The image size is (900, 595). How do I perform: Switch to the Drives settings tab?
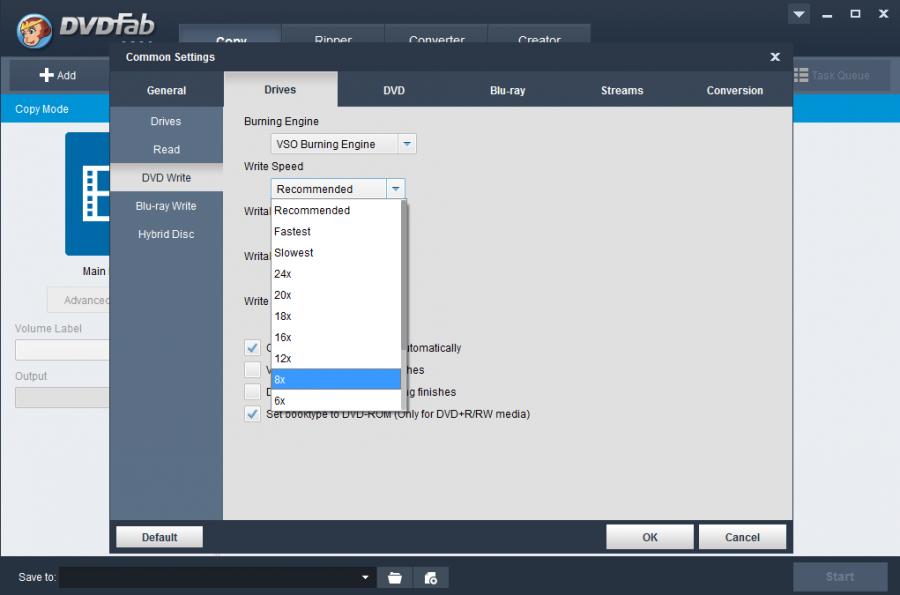click(280, 90)
